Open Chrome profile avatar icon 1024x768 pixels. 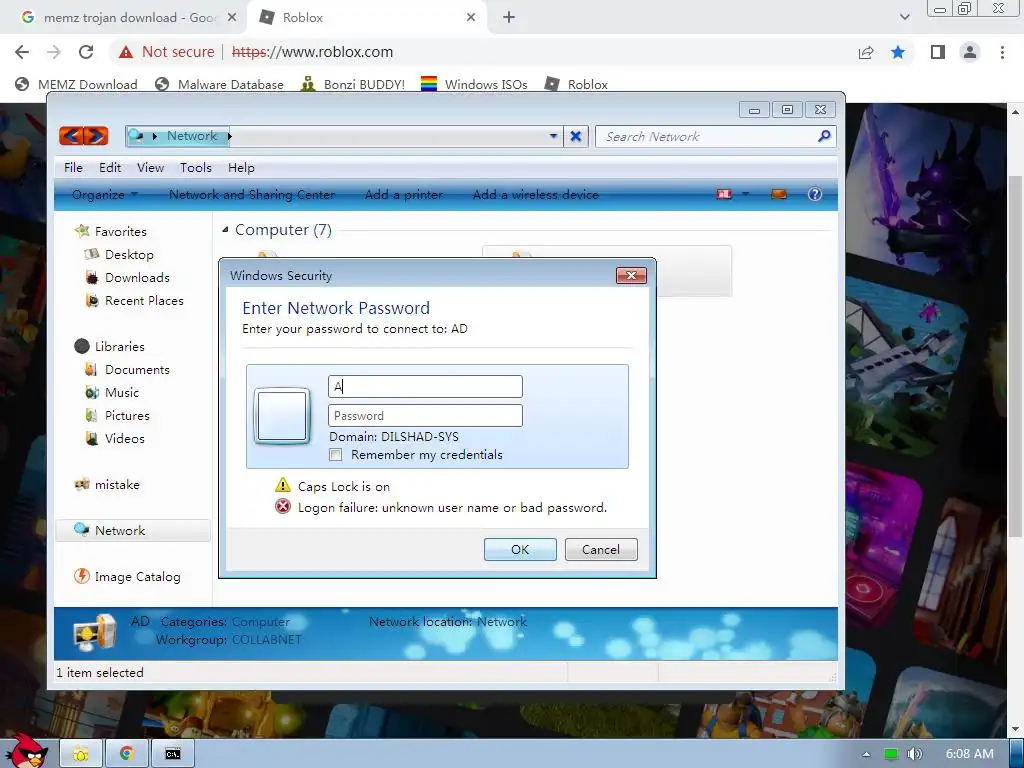pos(970,52)
